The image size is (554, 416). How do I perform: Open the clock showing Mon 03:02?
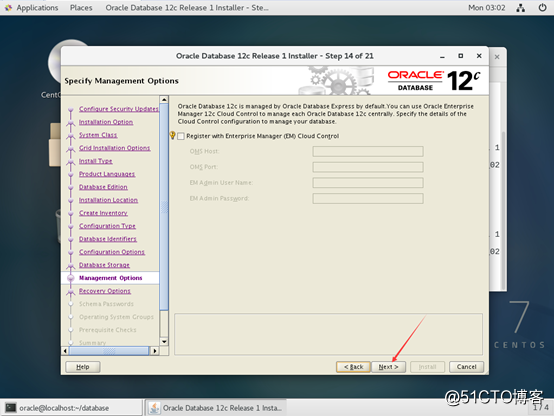pyautogui.click(x=487, y=7)
